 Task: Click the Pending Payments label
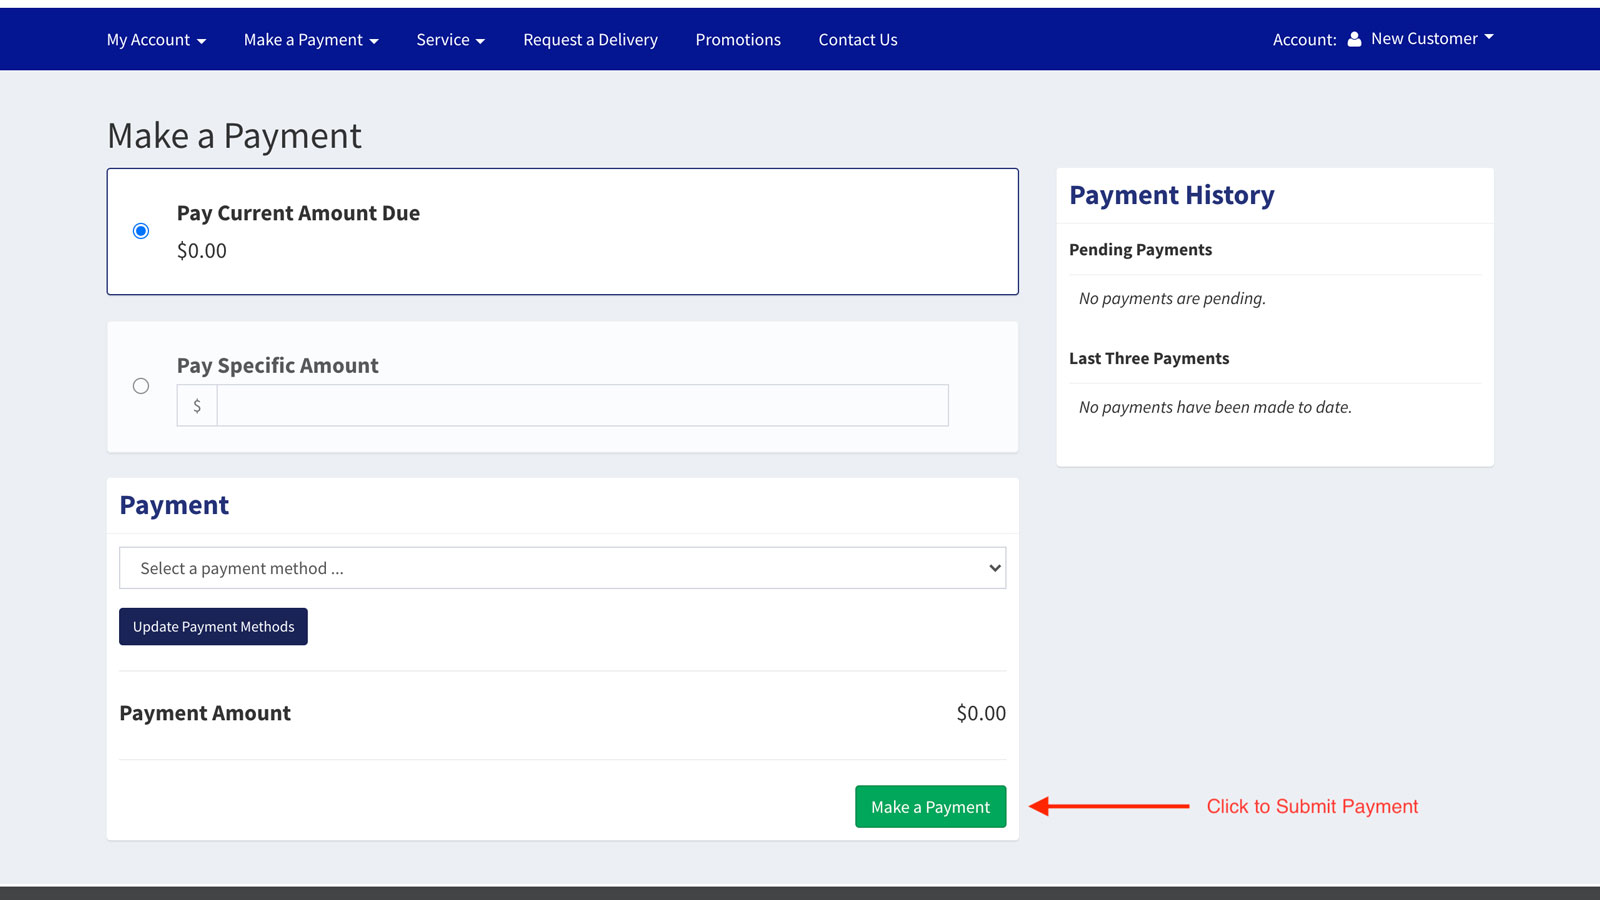tap(1140, 250)
